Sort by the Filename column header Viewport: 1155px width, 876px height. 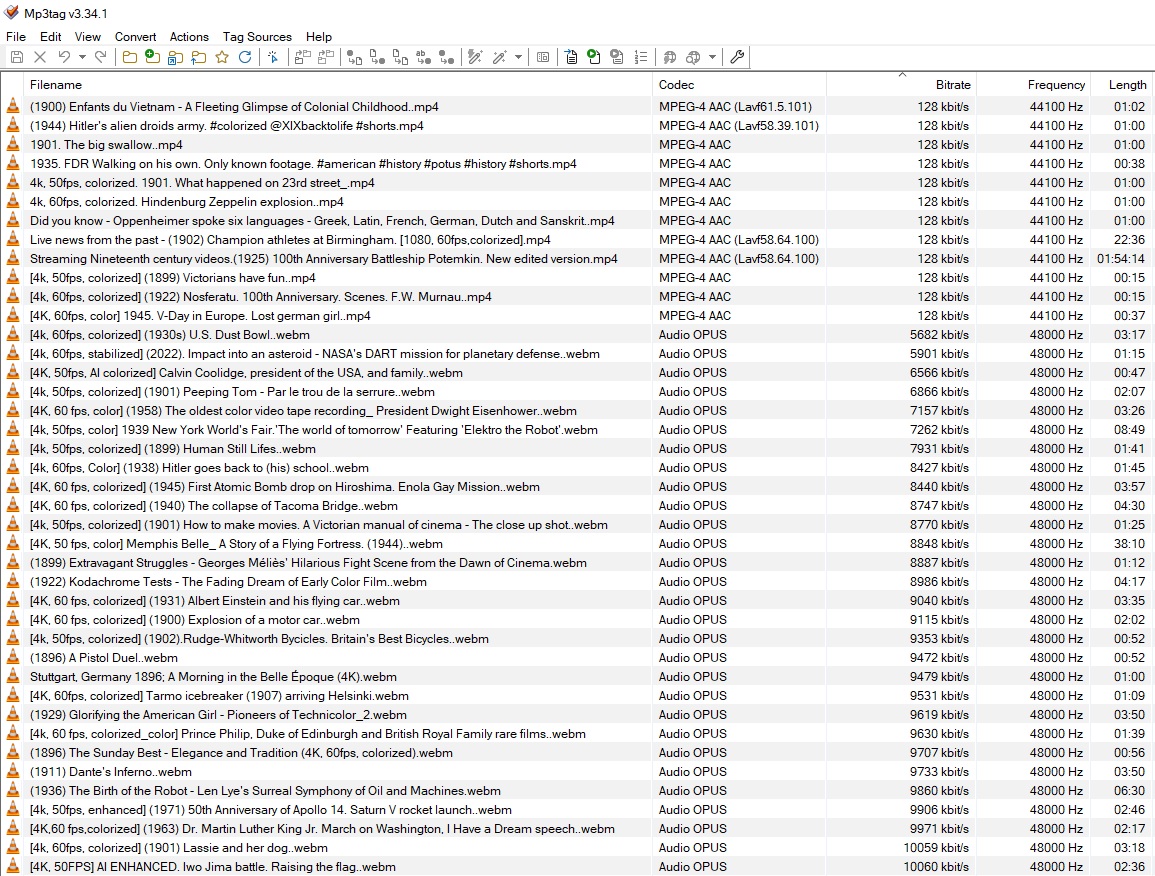click(x=338, y=85)
